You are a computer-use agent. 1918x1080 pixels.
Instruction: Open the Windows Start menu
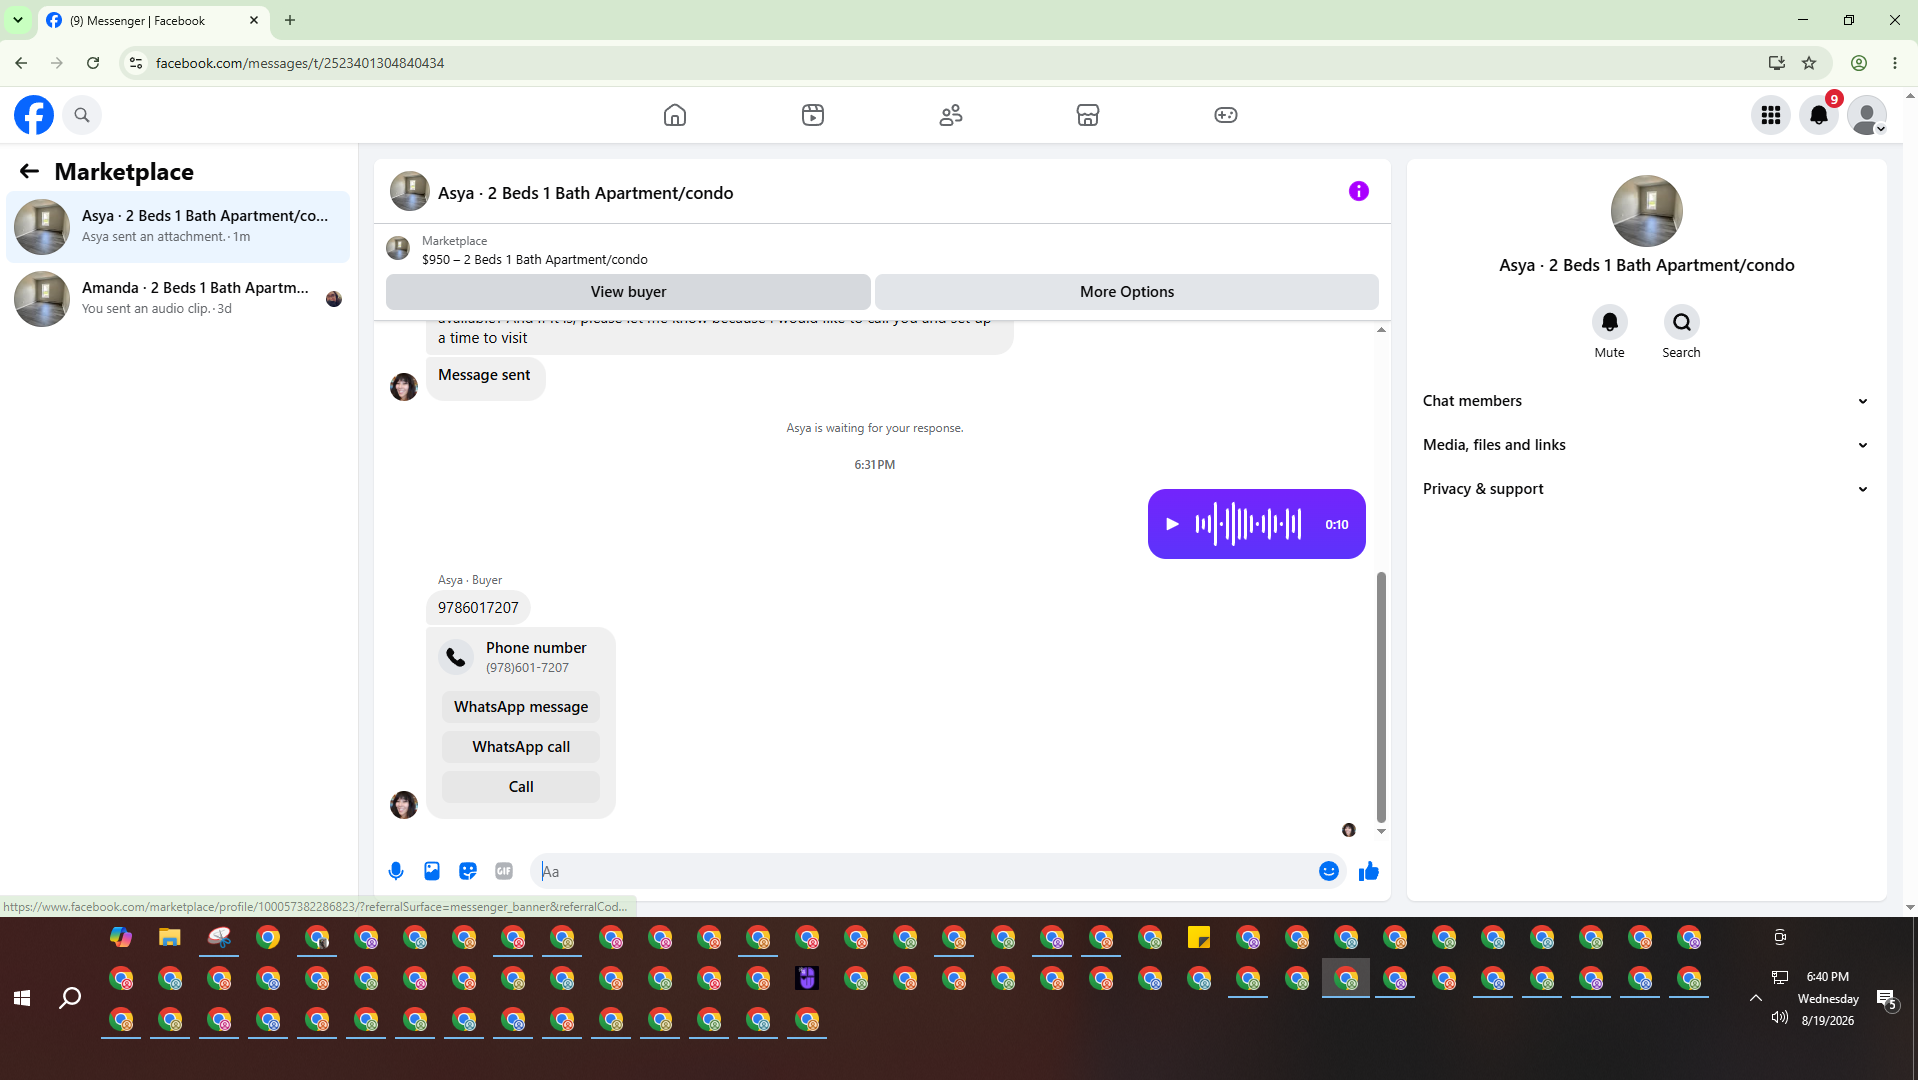click(22, 998)
